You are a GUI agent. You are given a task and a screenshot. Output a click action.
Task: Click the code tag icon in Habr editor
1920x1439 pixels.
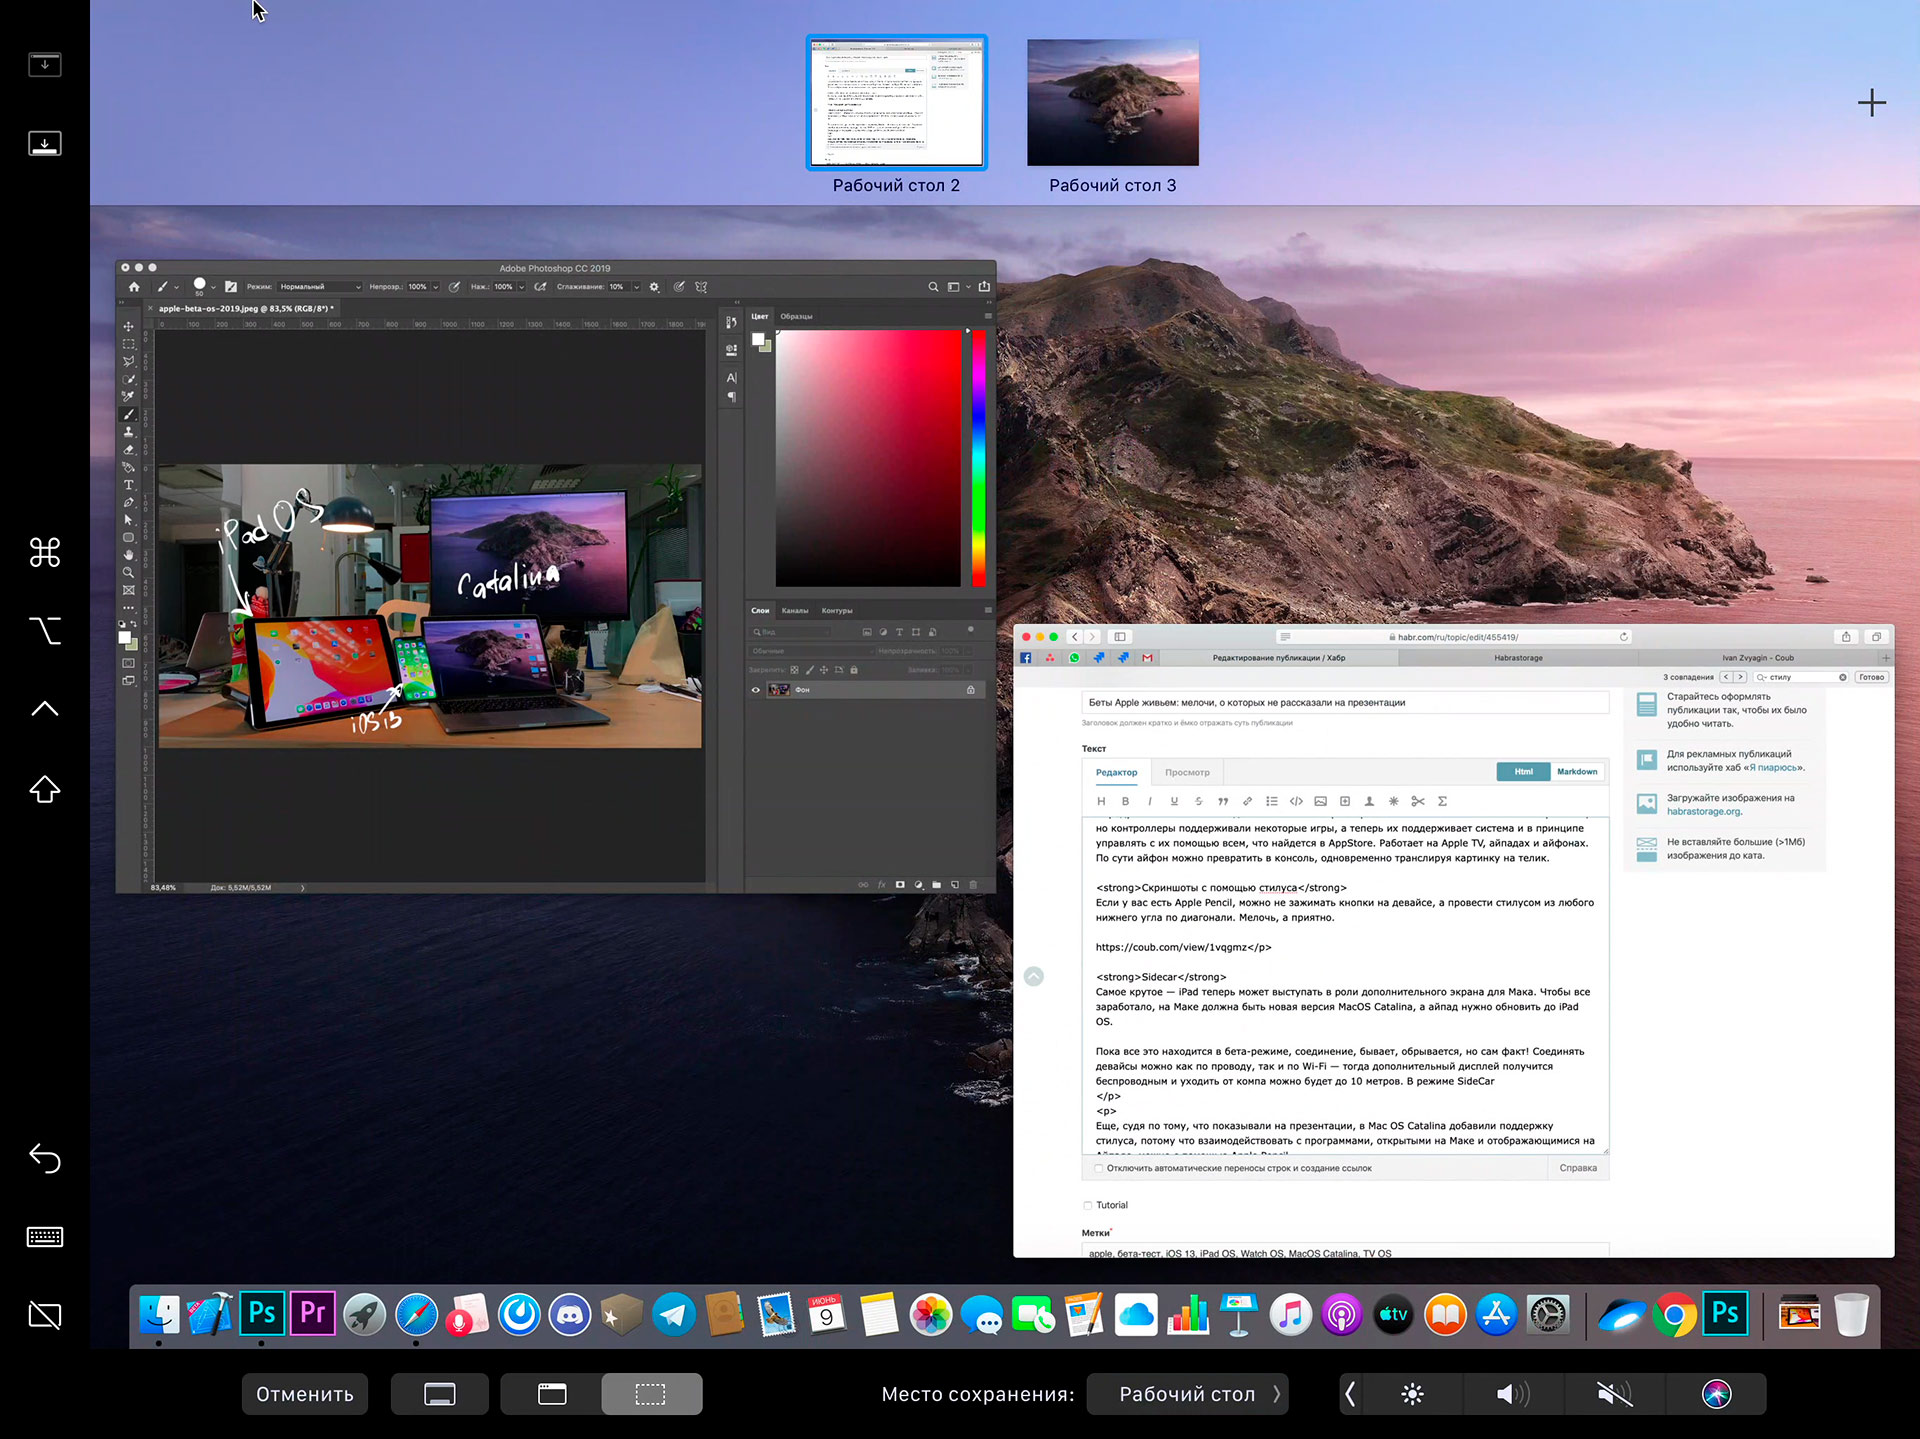click(x=1296, y=801)
